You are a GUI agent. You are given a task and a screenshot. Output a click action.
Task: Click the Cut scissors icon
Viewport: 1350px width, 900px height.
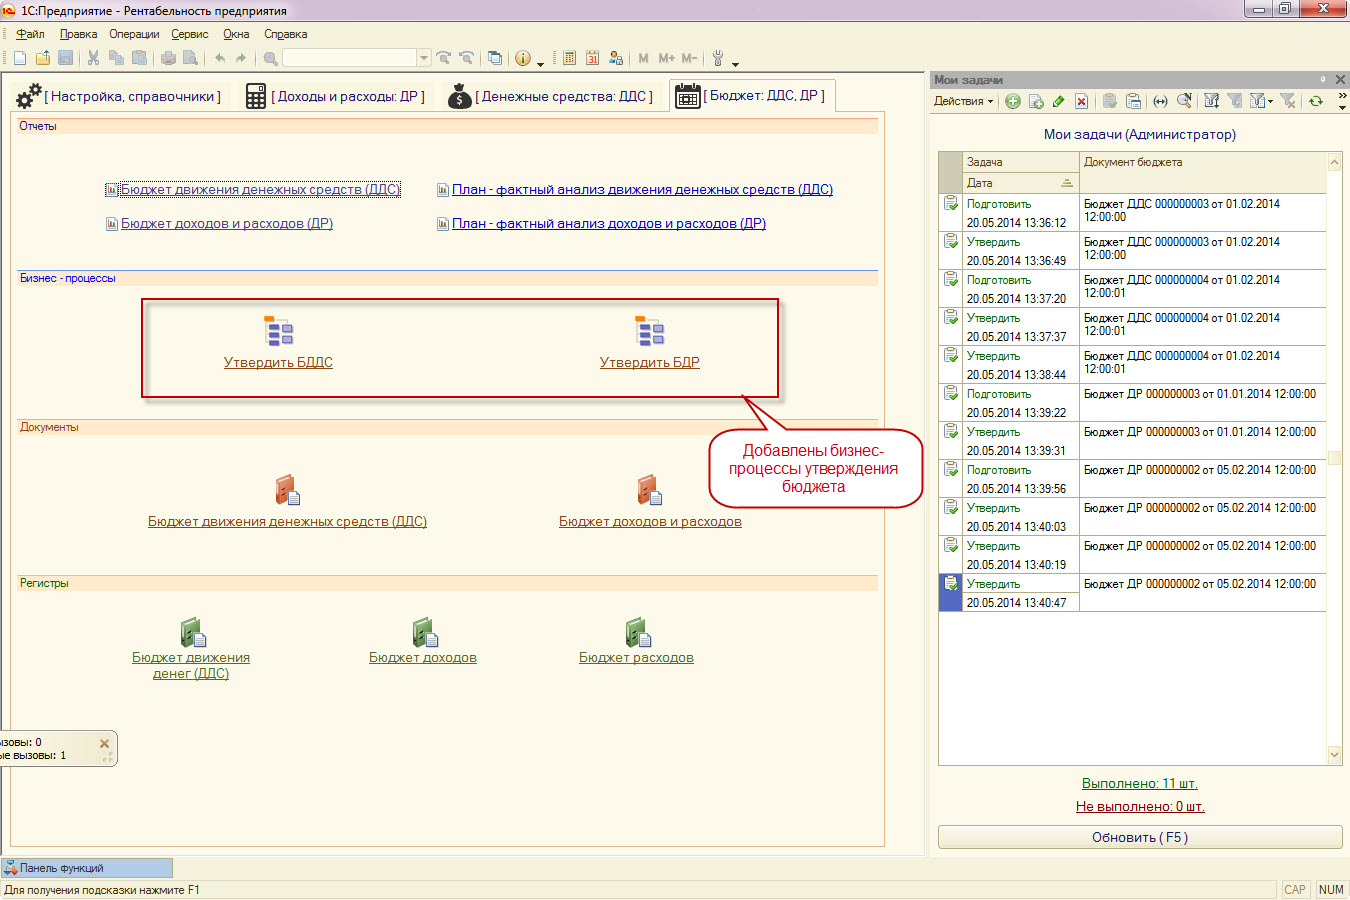click(93, 58)
